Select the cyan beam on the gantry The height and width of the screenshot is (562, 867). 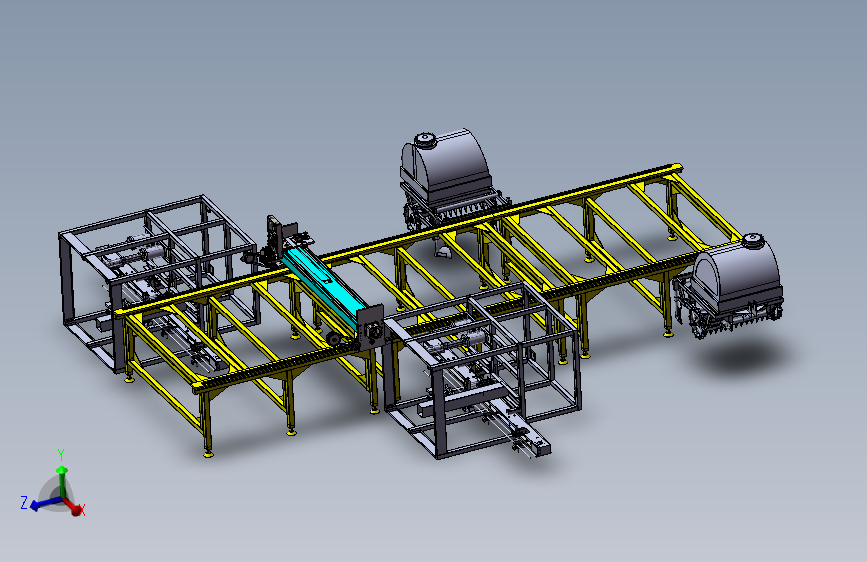[323, 286]
